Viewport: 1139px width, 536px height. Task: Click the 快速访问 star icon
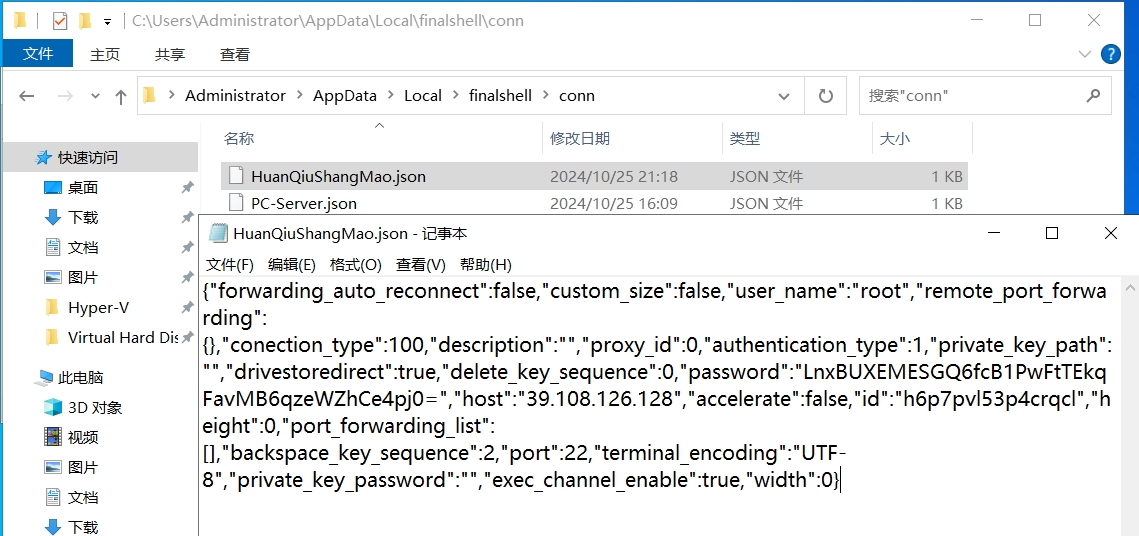coord(44,158)
